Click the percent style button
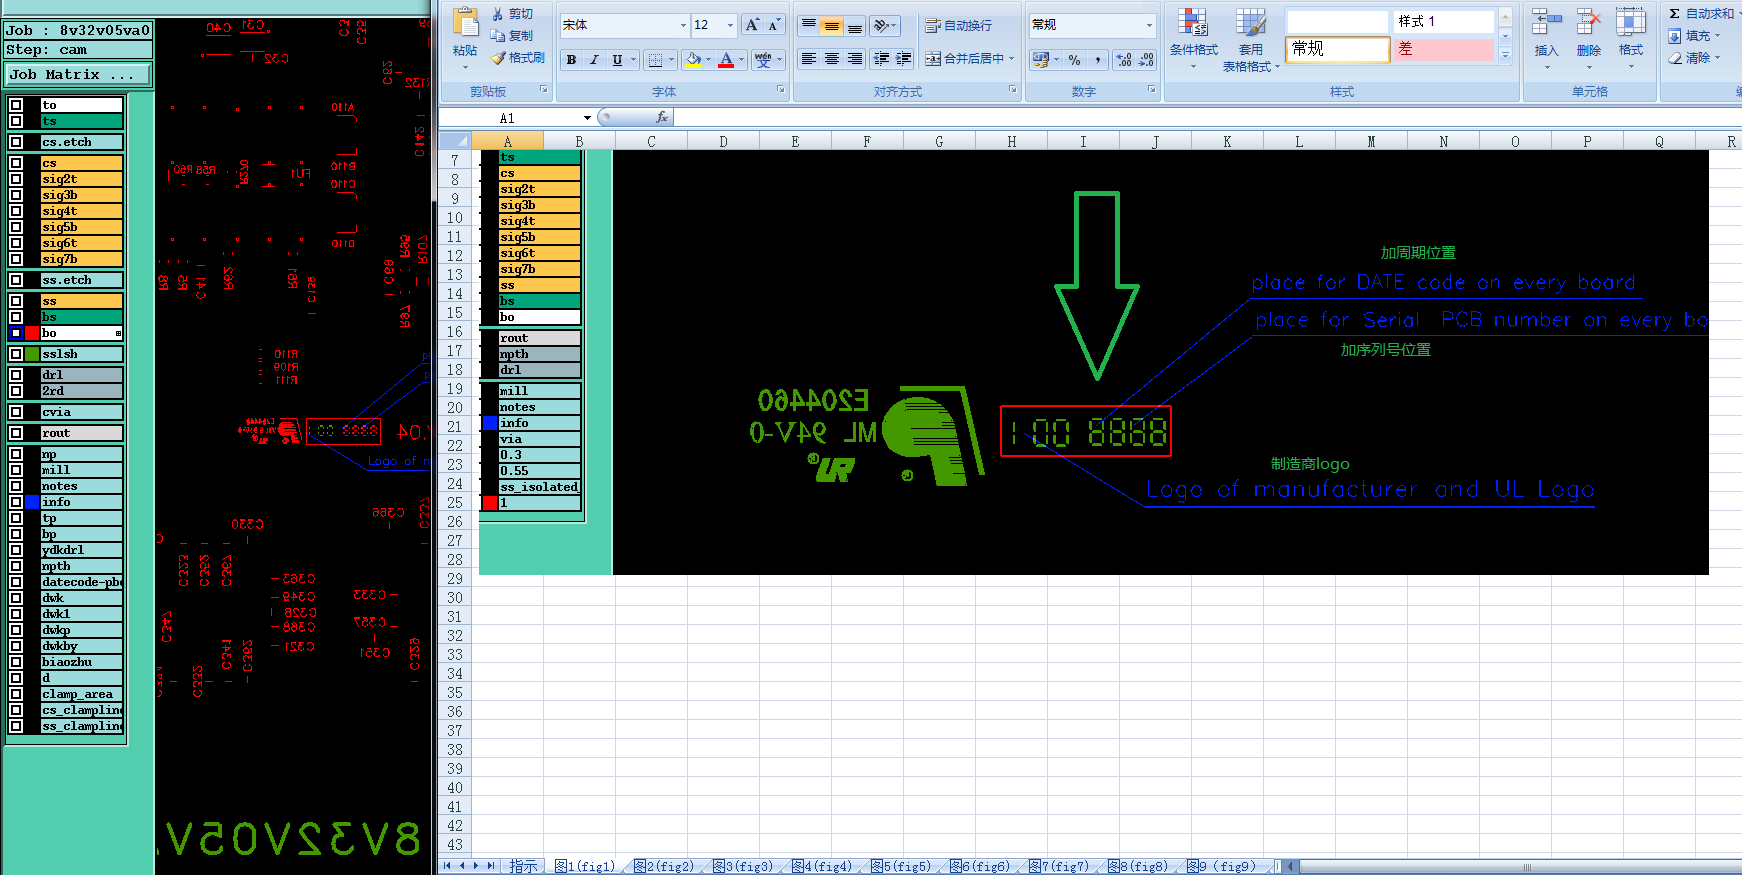Image resolution: width=1742 pixels, height=875 pixels. (1075, 60)
